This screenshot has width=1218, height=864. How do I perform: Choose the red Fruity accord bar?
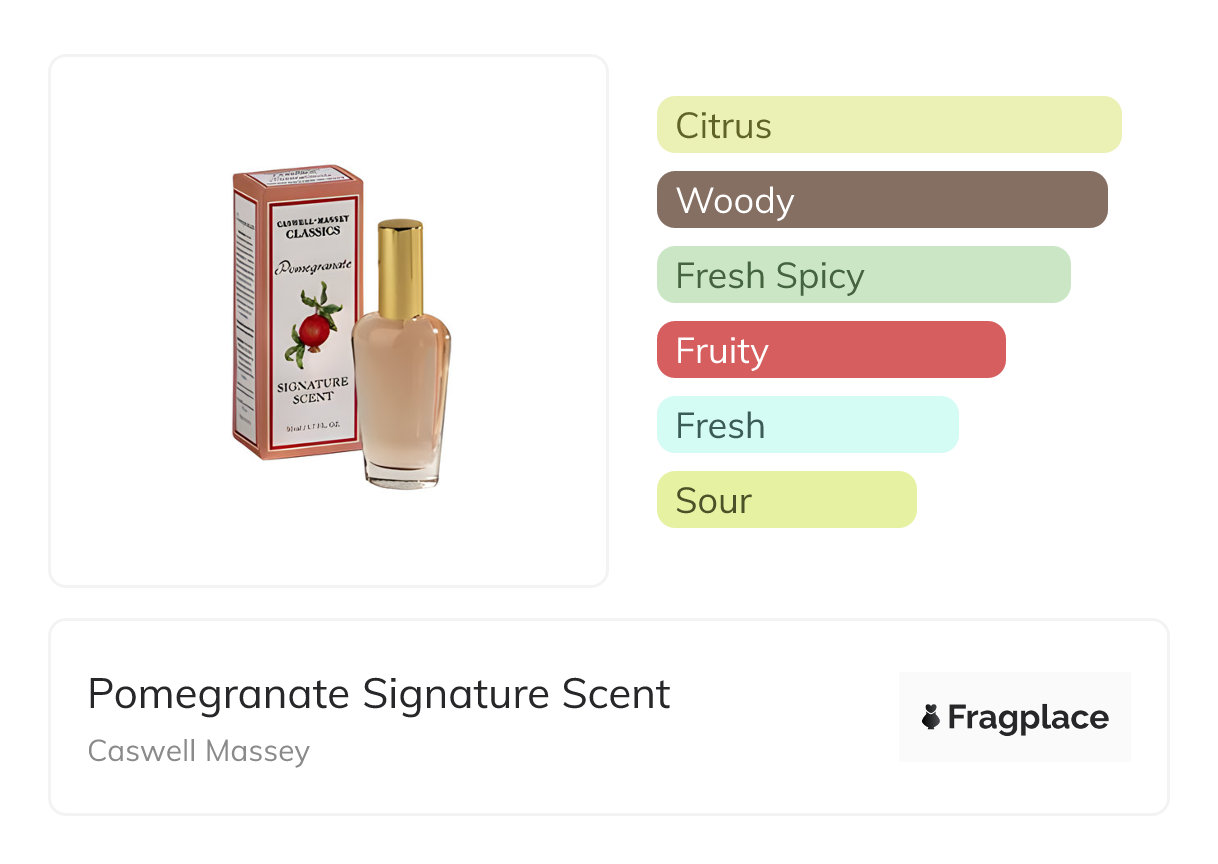click(830, 350)
